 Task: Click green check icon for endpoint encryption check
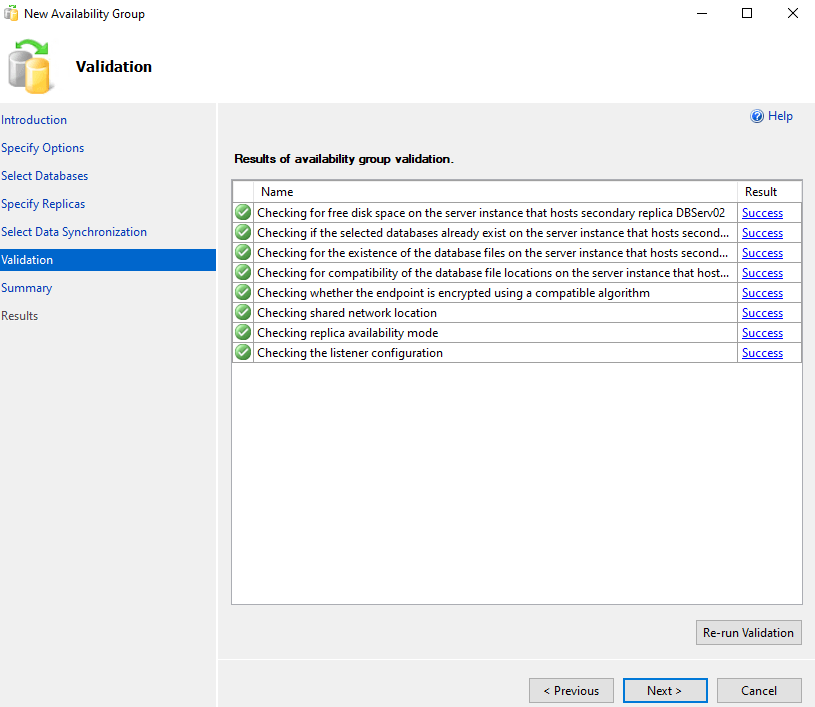243,293
